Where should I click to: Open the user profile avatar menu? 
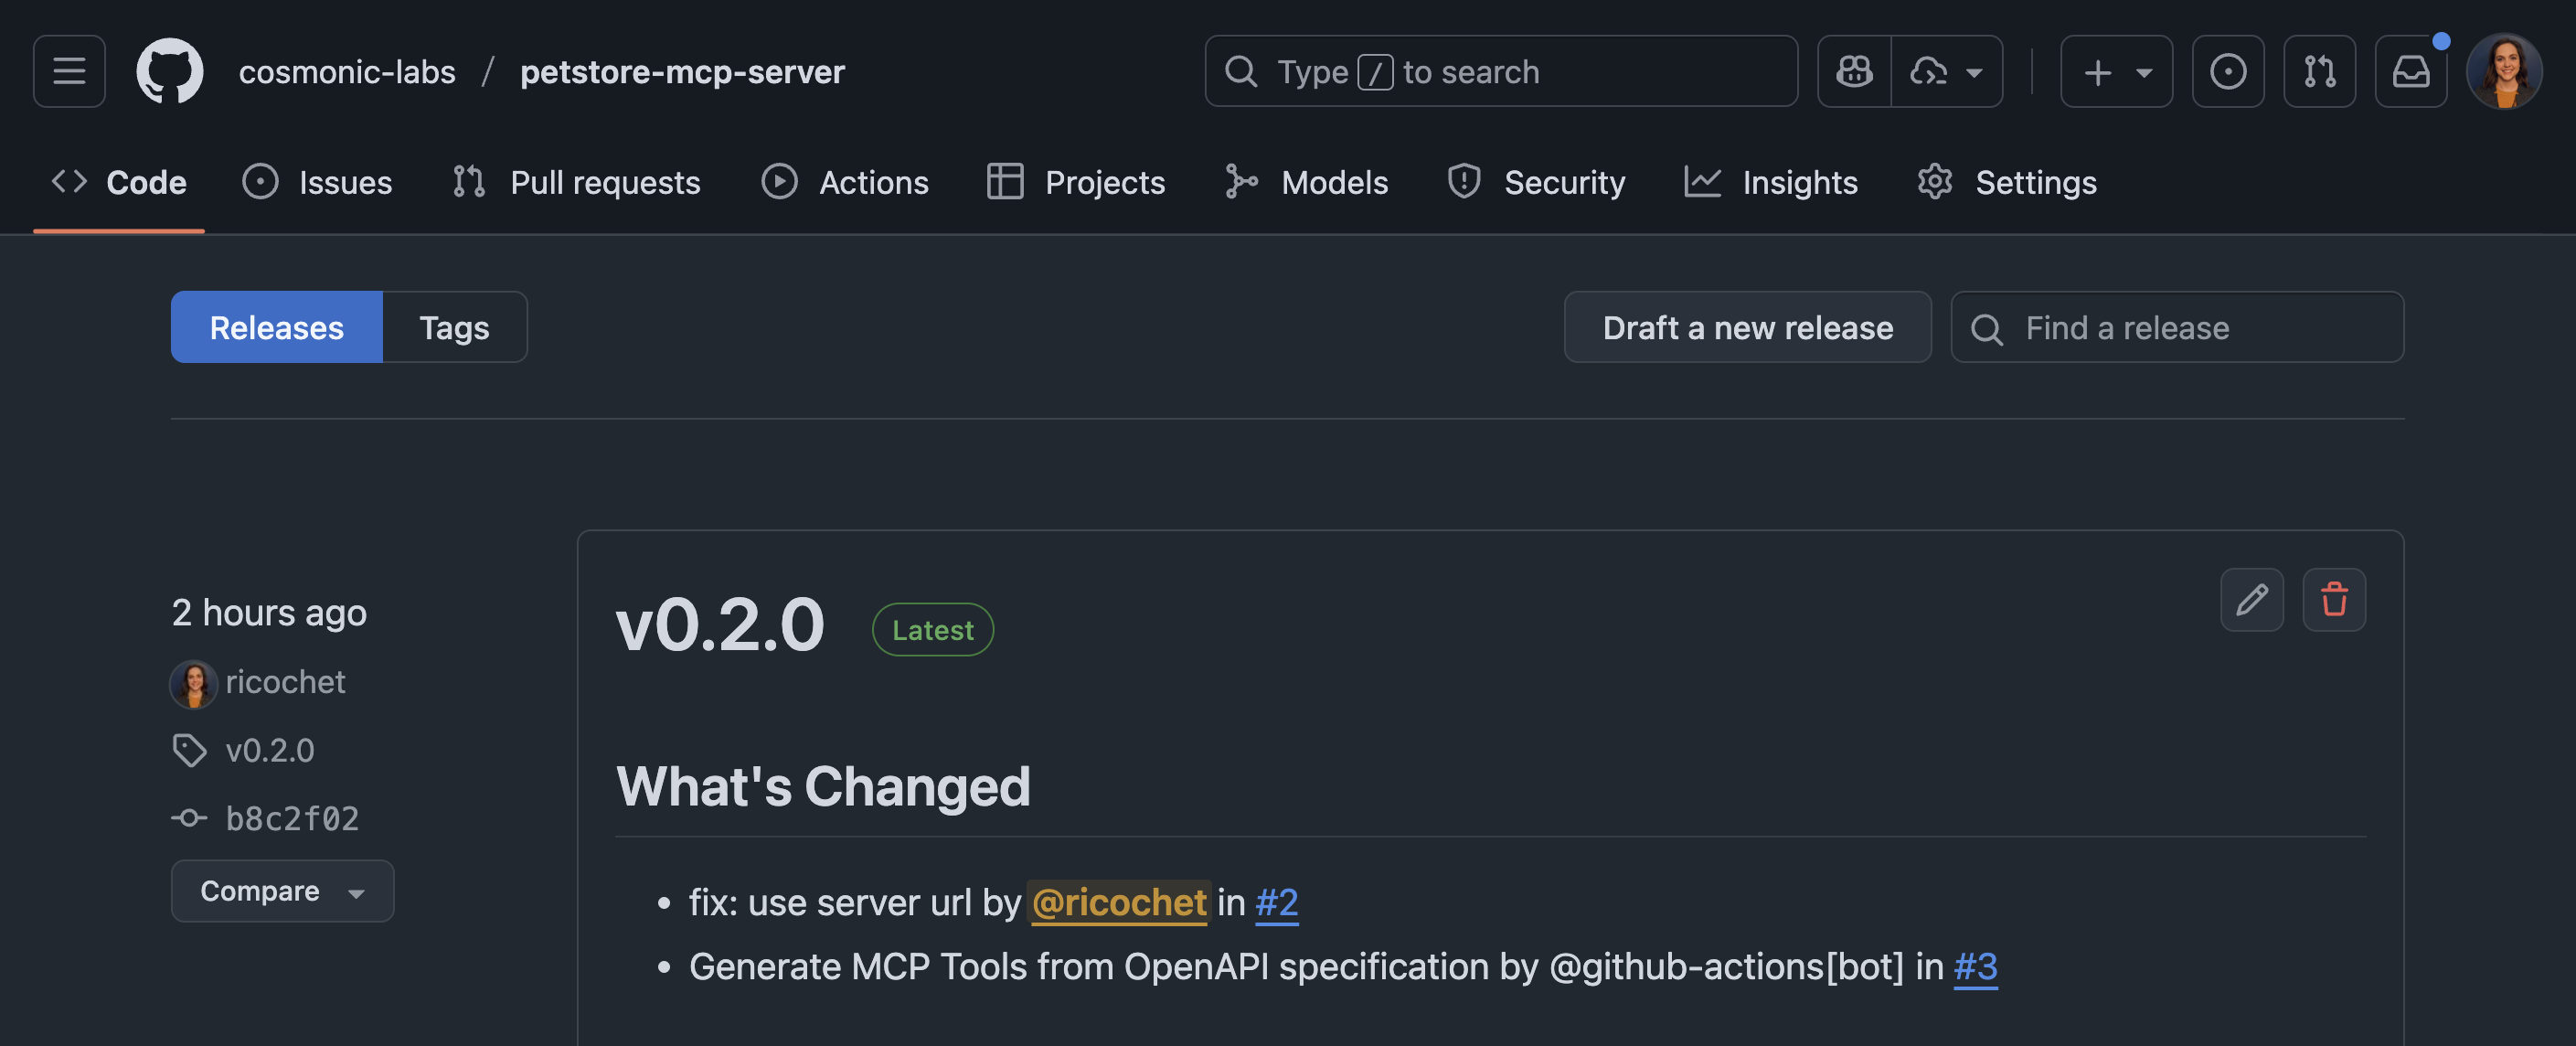pyautogui.click(x=2503, y=71)
